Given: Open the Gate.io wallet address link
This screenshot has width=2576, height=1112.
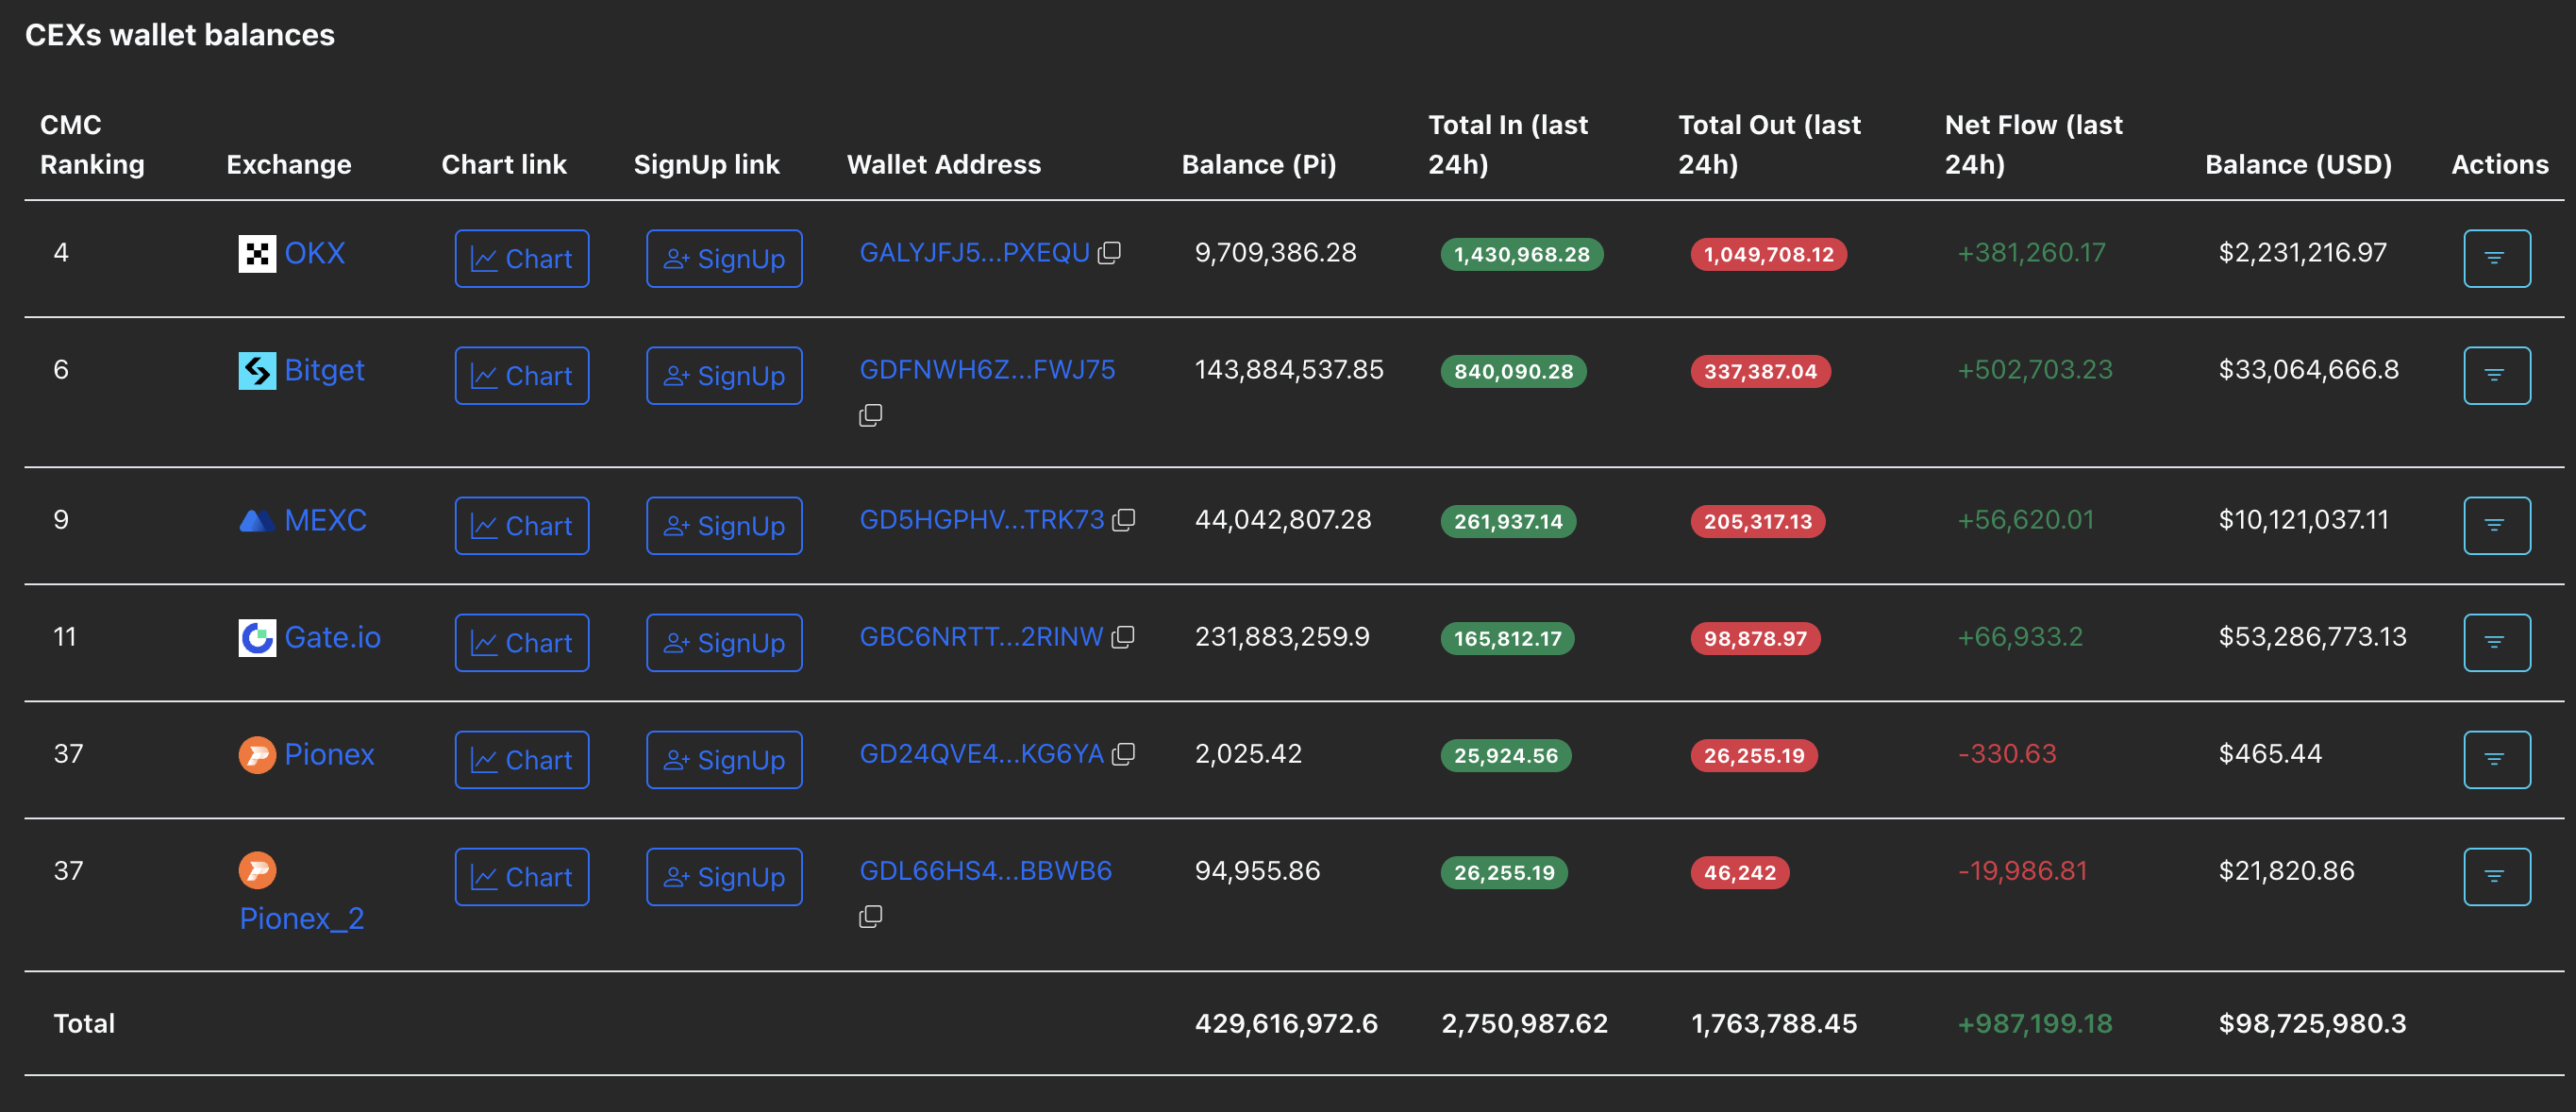Looking at the screenshot, I should coord(981,637).
